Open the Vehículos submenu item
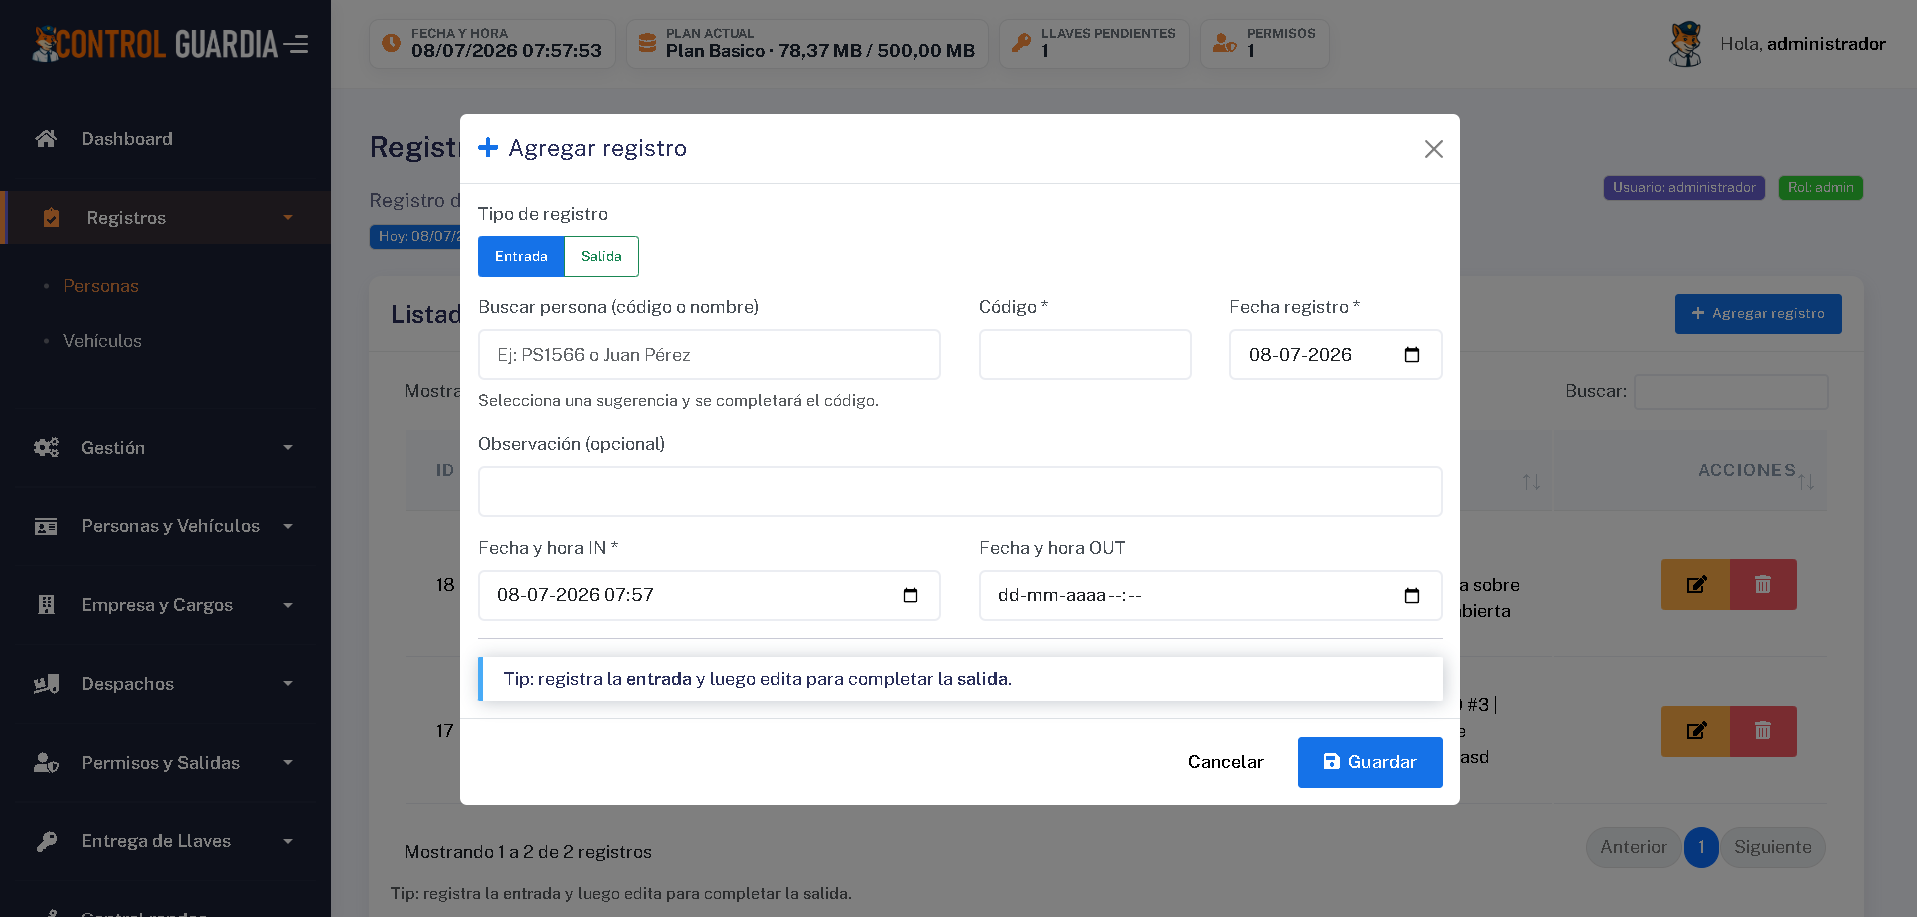Screen dimensions: 1917x917 (102, 341)
